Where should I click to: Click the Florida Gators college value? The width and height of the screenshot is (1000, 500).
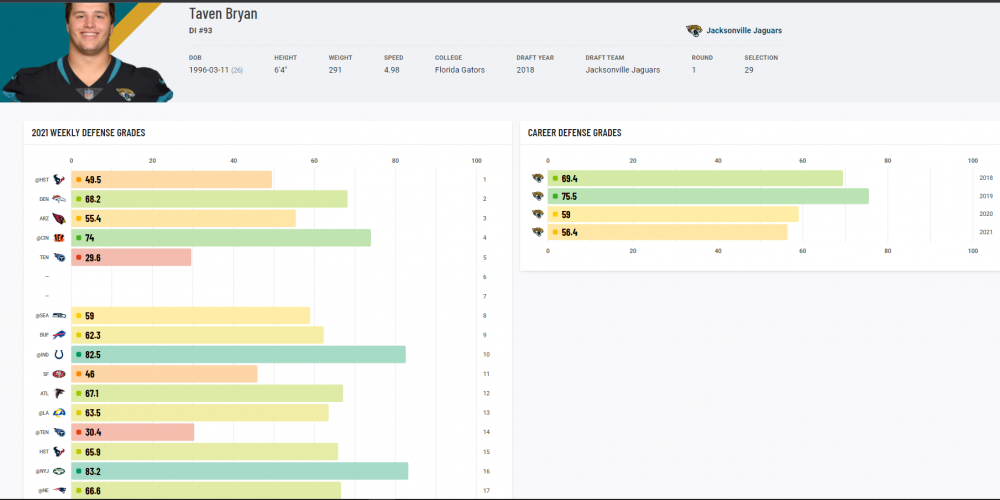[x=460, y=70]
